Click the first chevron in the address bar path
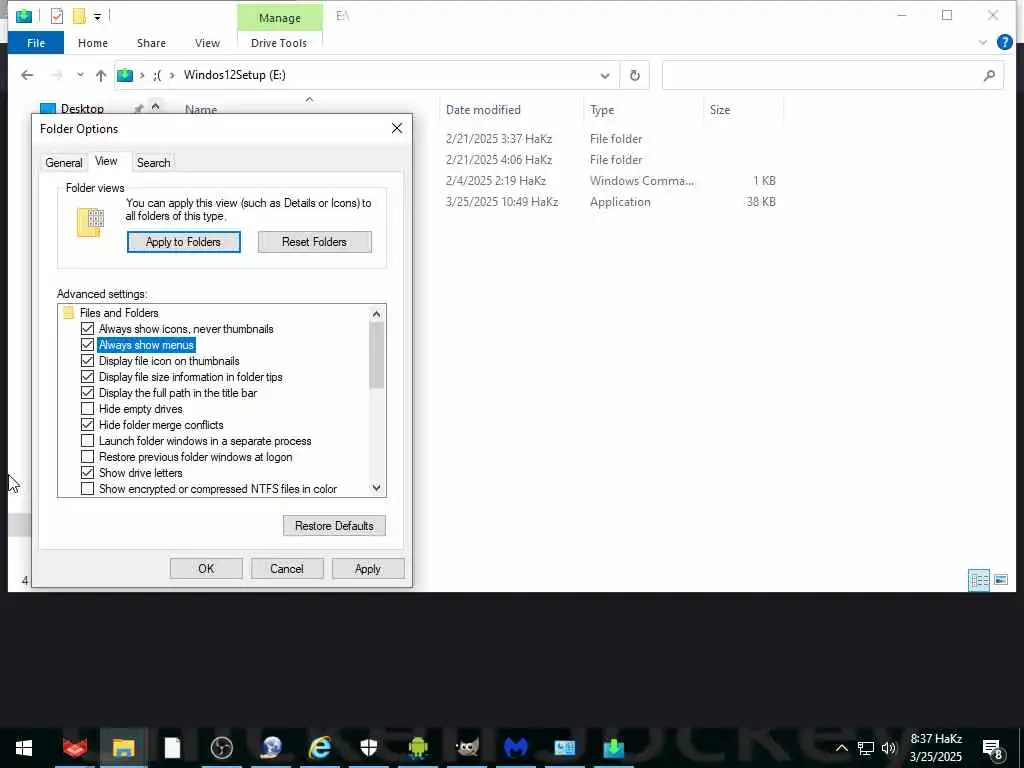The width and height of the screenshot is (1024, 768). pos(142,75)
